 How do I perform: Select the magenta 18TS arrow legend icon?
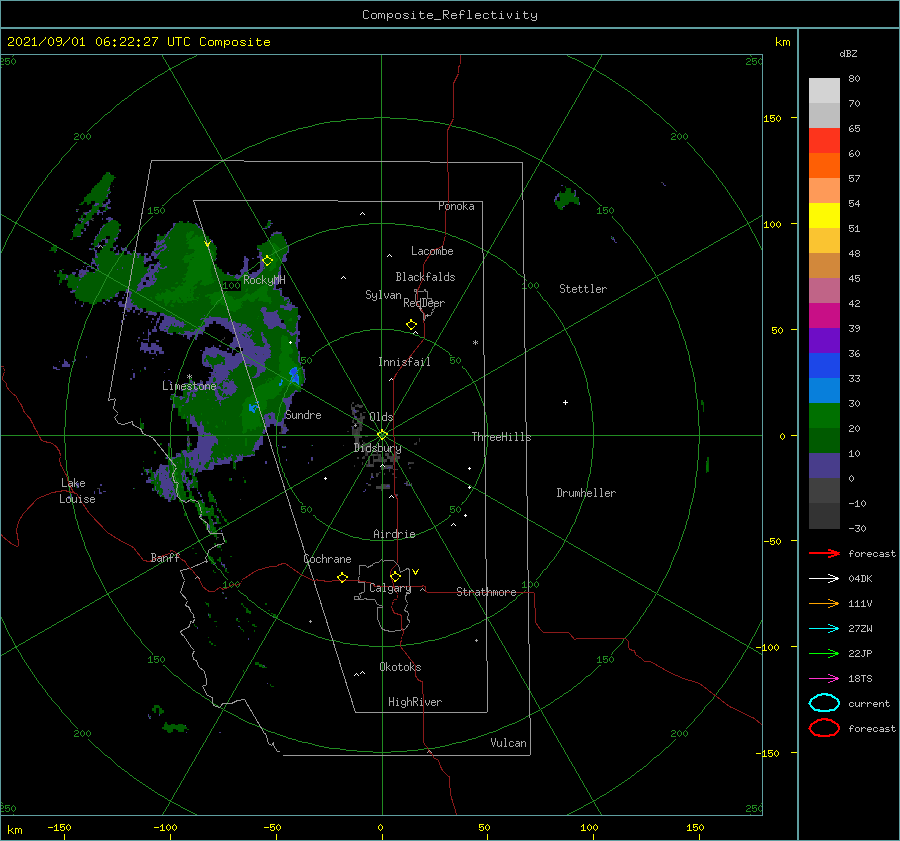[x=824, y=679]
